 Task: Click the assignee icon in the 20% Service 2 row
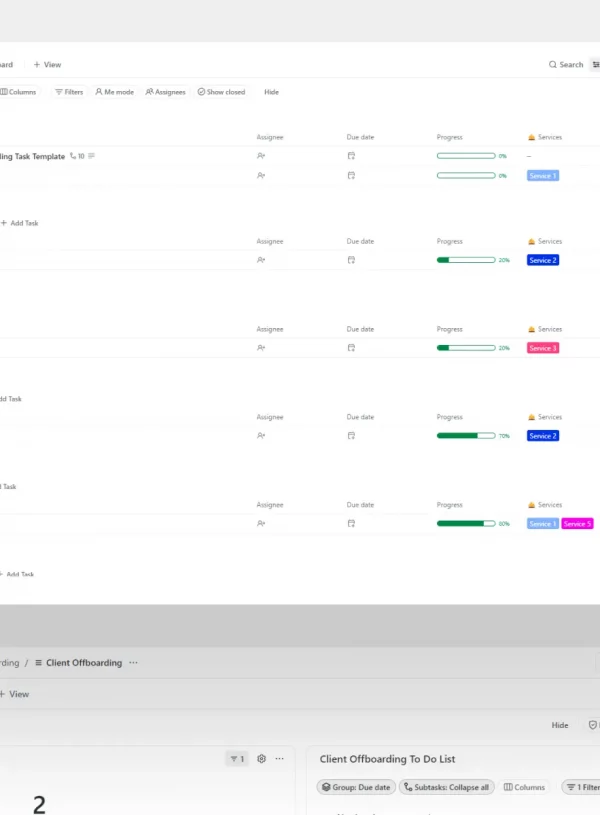click(261, 260)
